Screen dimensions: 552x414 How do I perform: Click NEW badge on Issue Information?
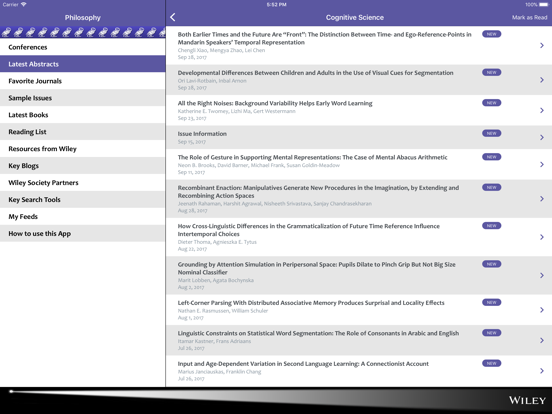(491, 133)
